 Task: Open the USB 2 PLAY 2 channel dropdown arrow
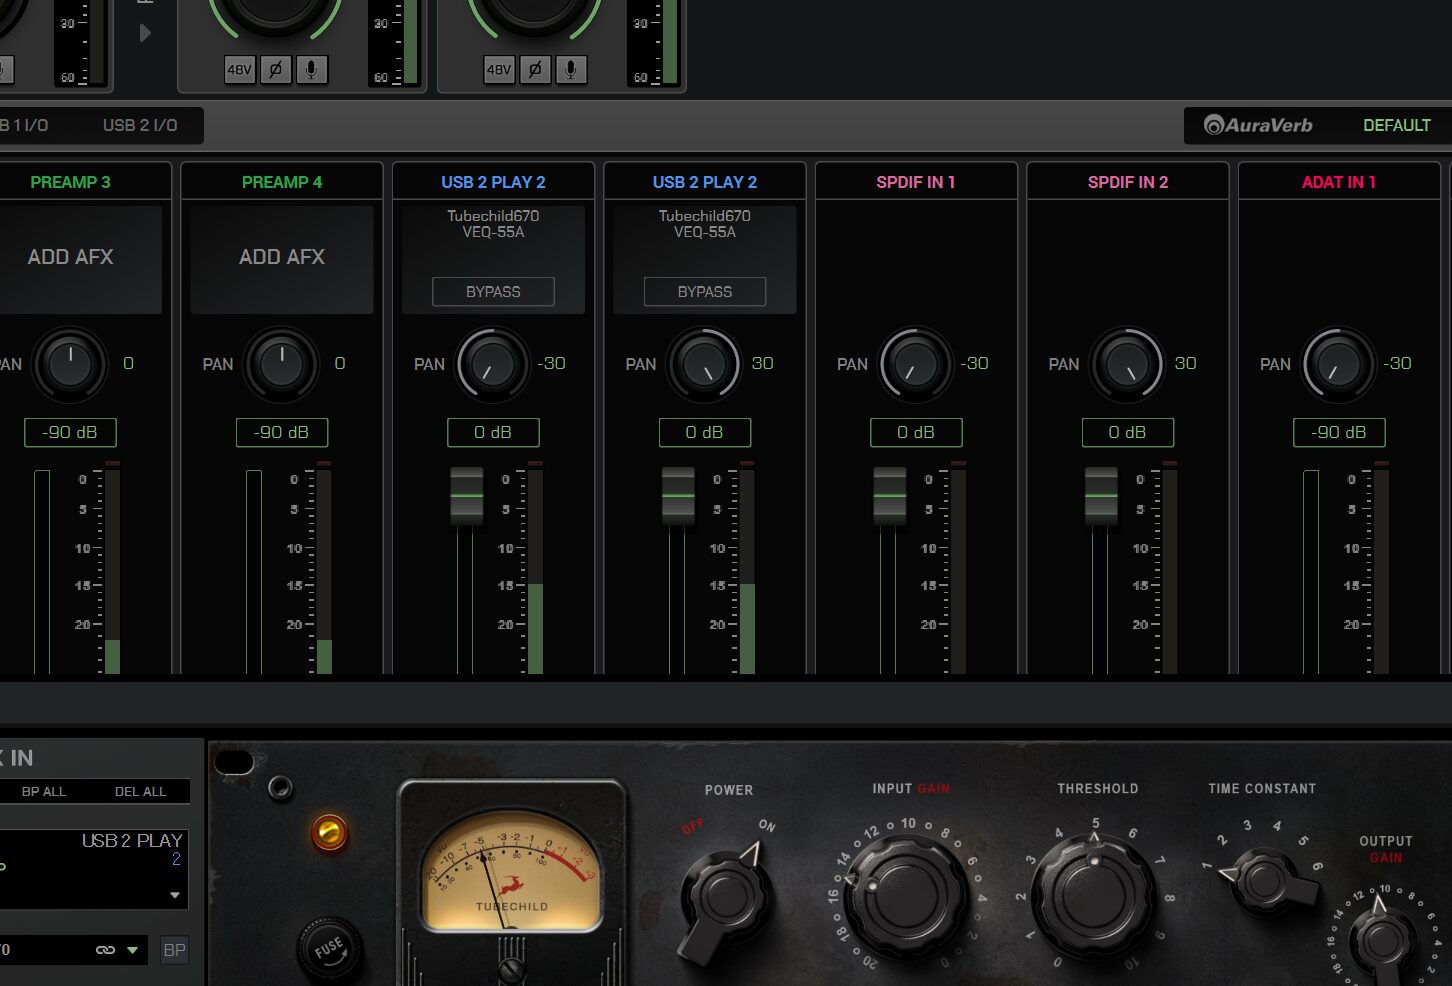point(175,895)
